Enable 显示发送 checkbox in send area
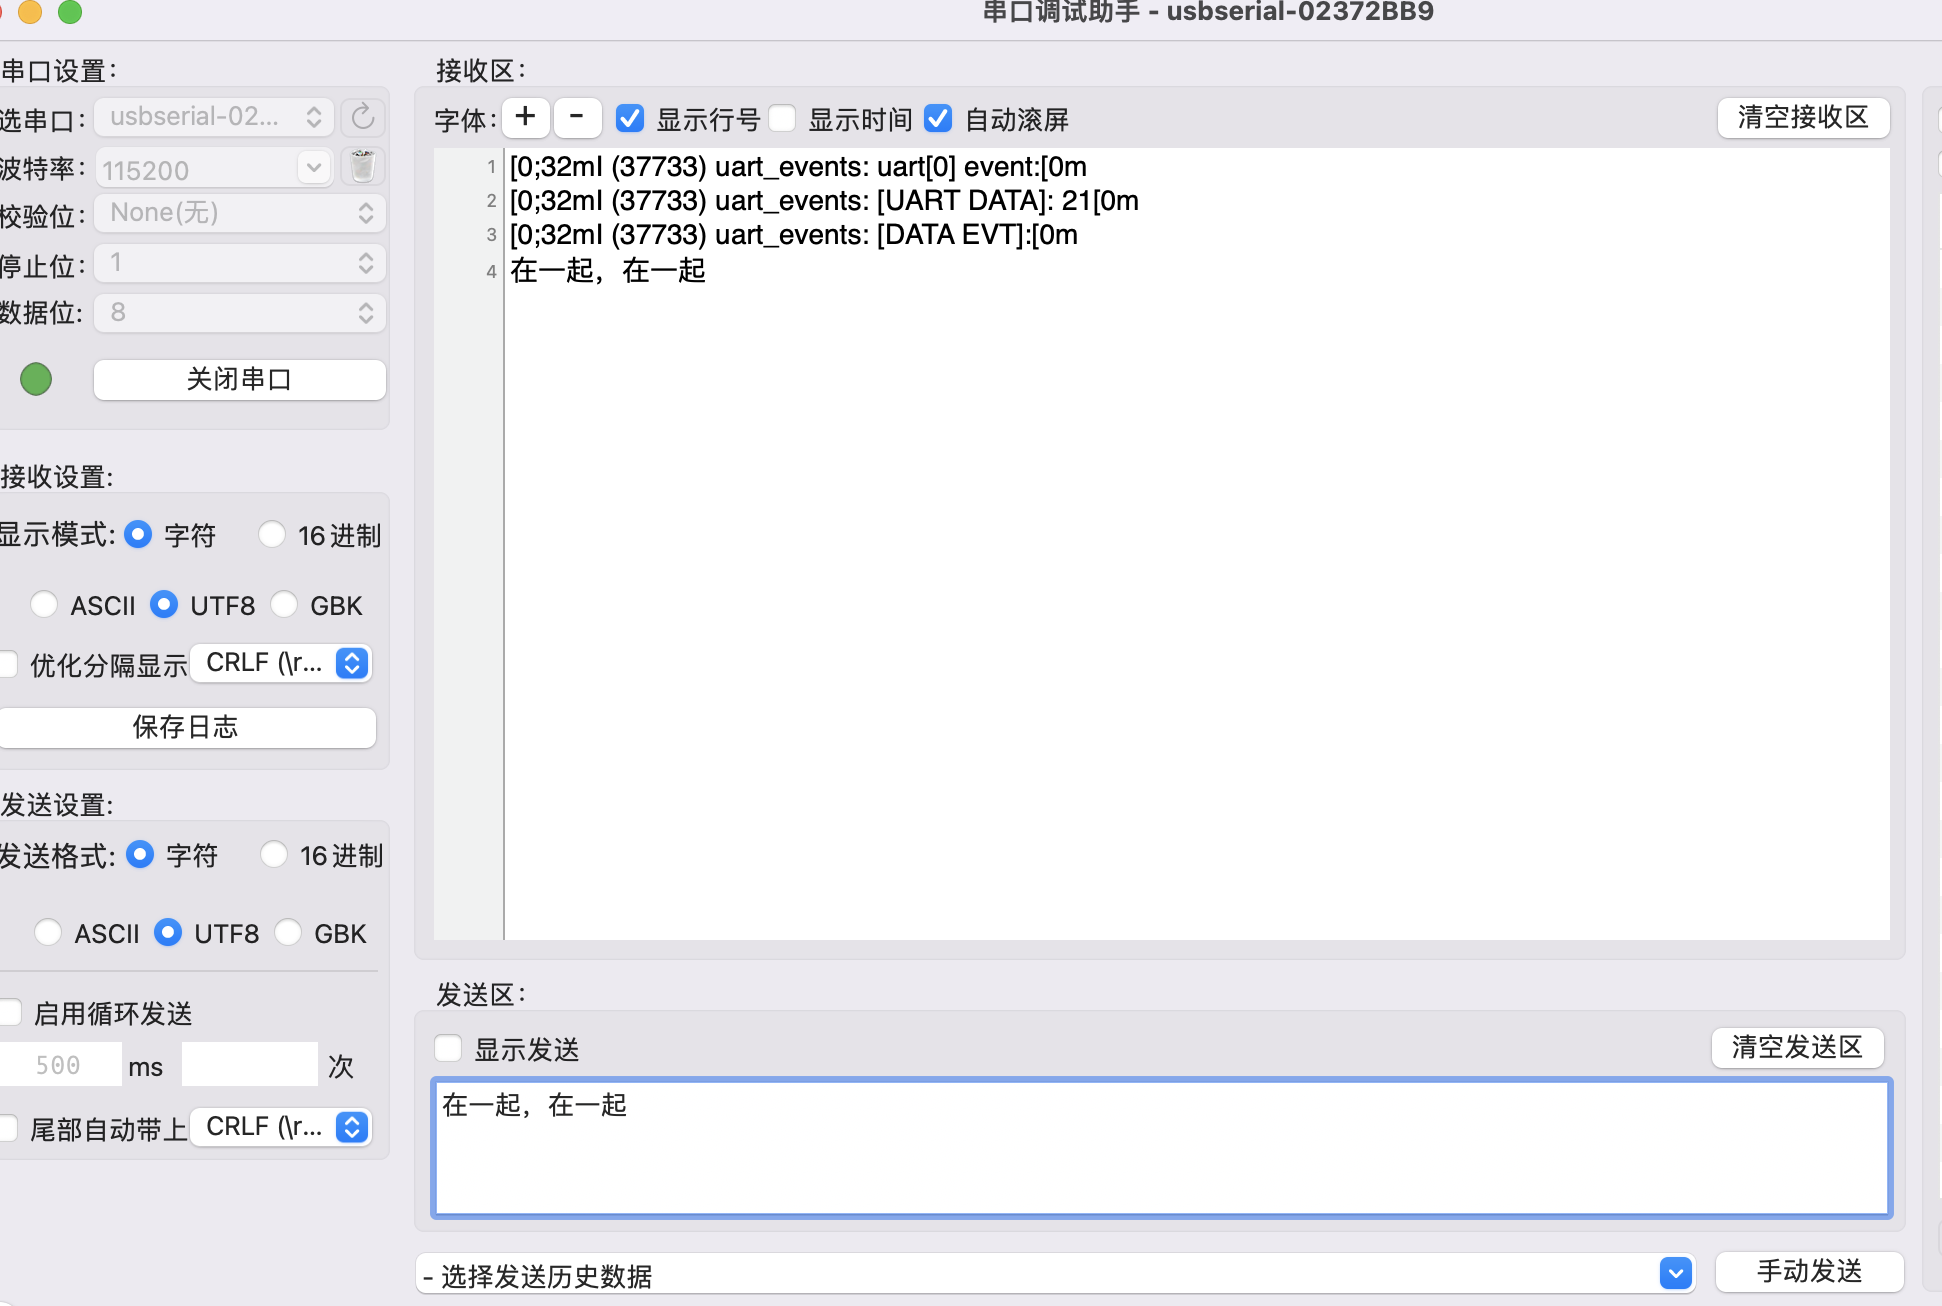 448,1048
